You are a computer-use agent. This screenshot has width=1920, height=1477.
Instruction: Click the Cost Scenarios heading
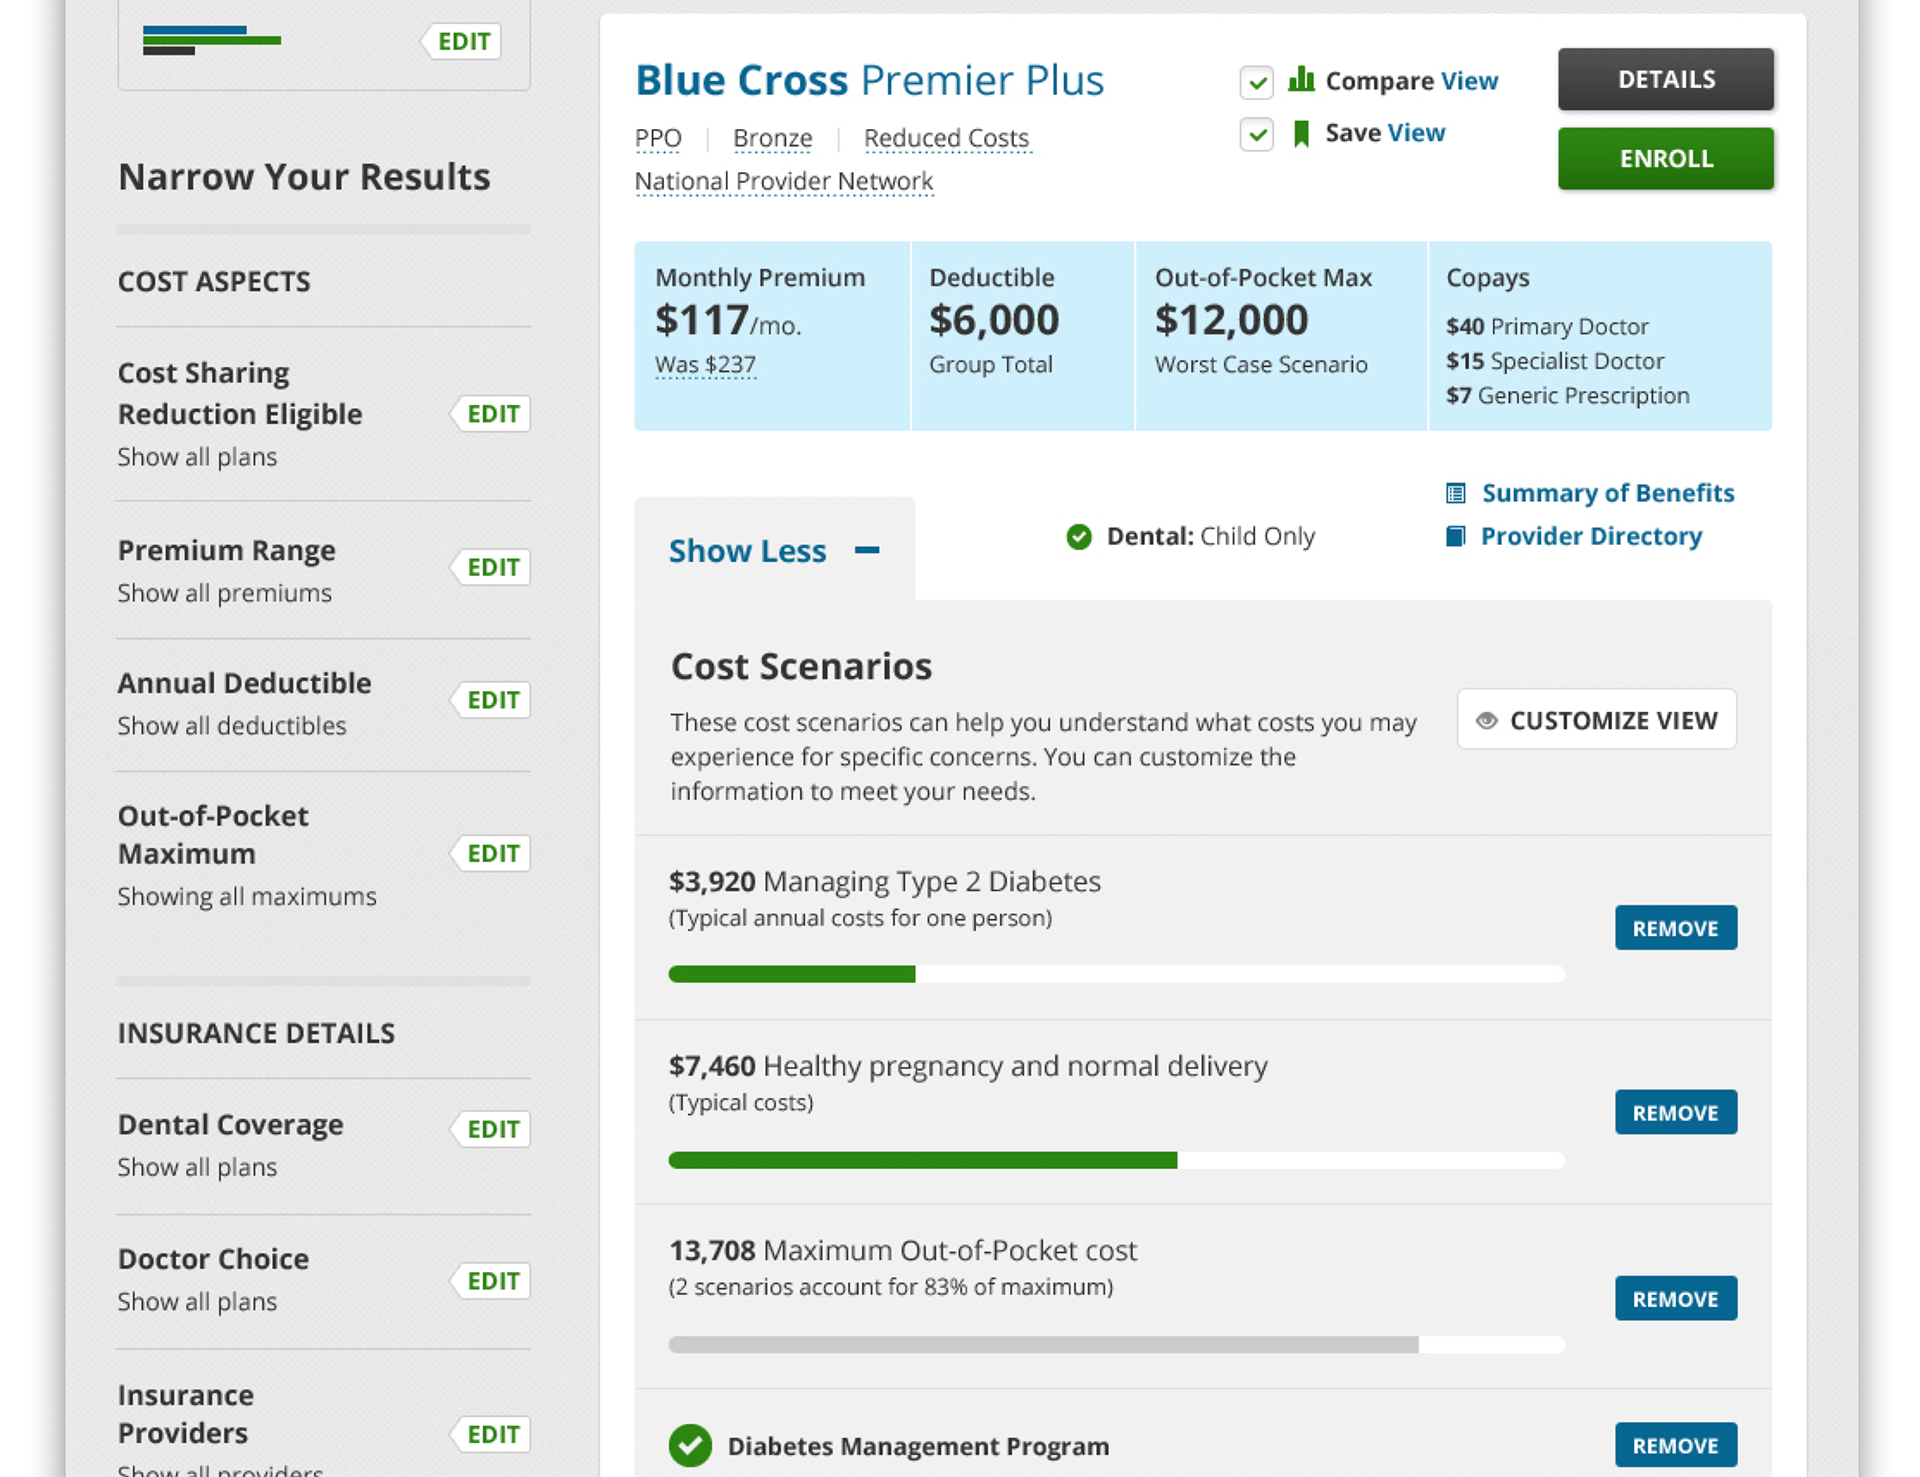pyautogui.click(x=801, y=667)
